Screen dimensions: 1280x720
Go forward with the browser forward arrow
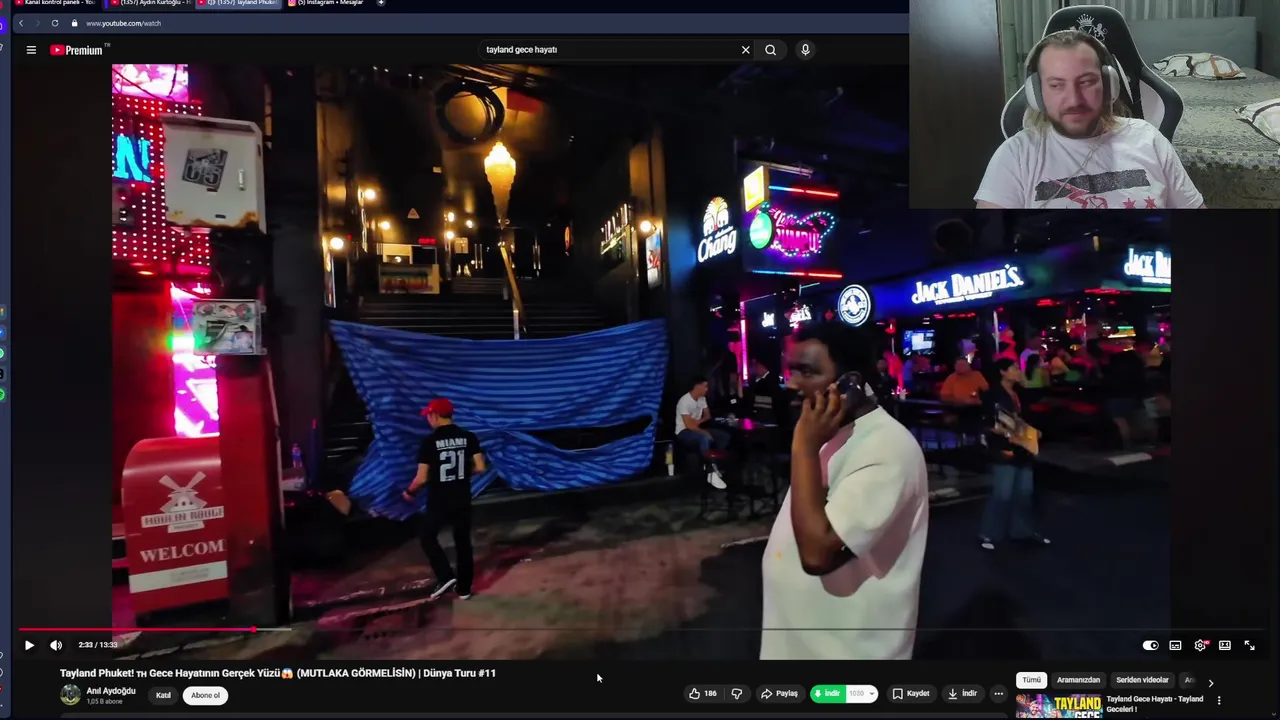point(37,23)
